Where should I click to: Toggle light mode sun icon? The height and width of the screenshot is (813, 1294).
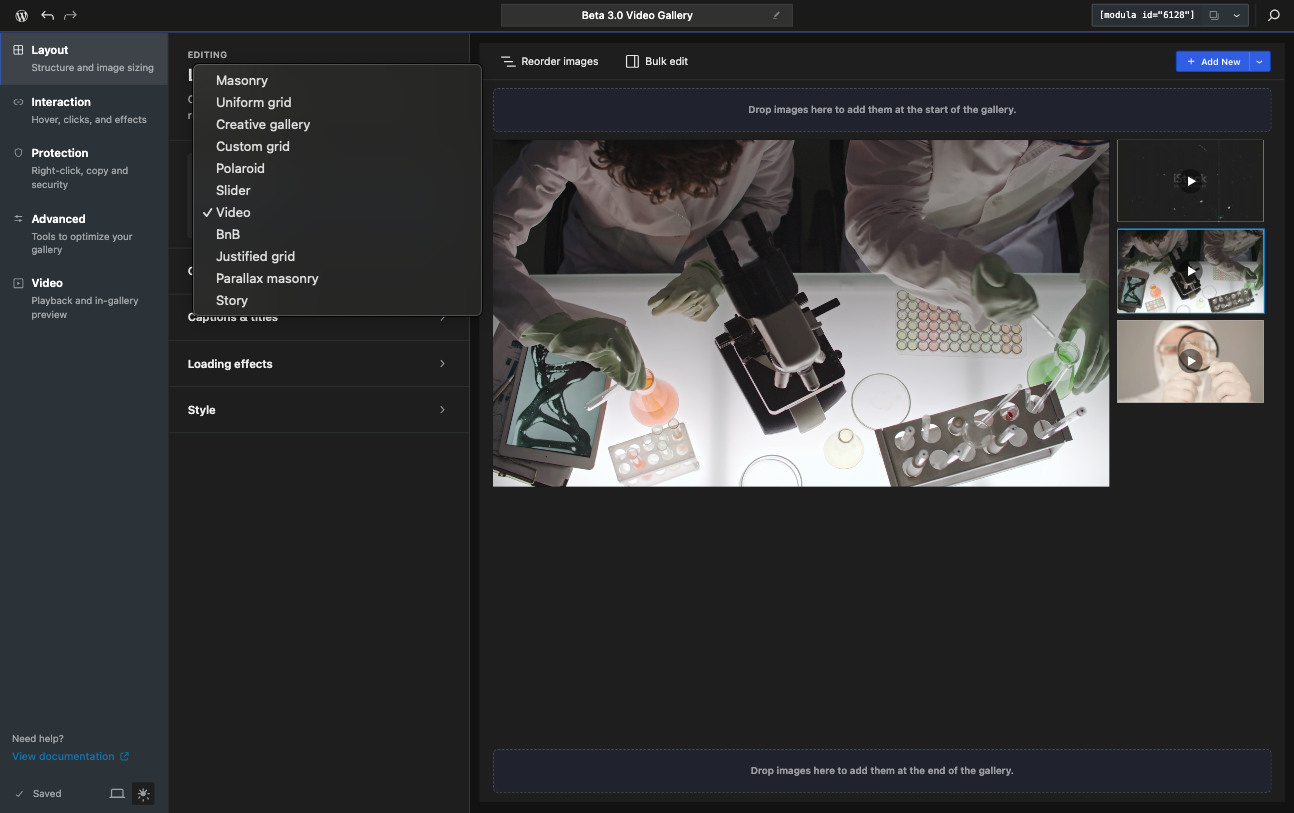click(x=144, y=794)
